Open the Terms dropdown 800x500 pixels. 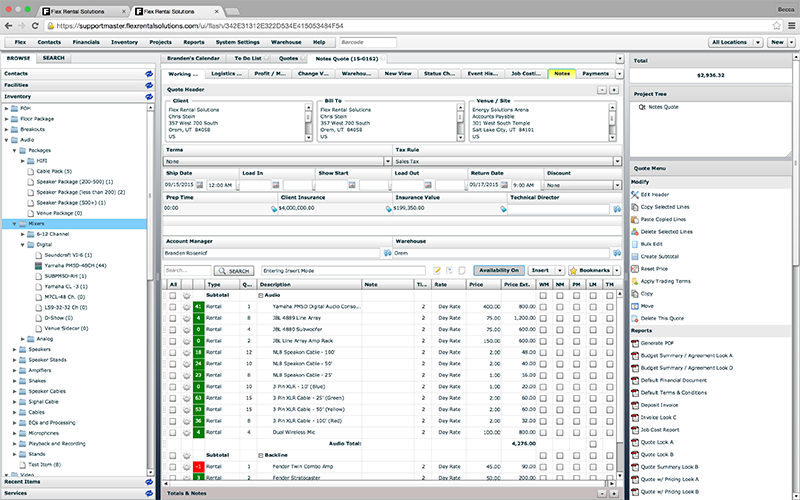click(387, 161)
